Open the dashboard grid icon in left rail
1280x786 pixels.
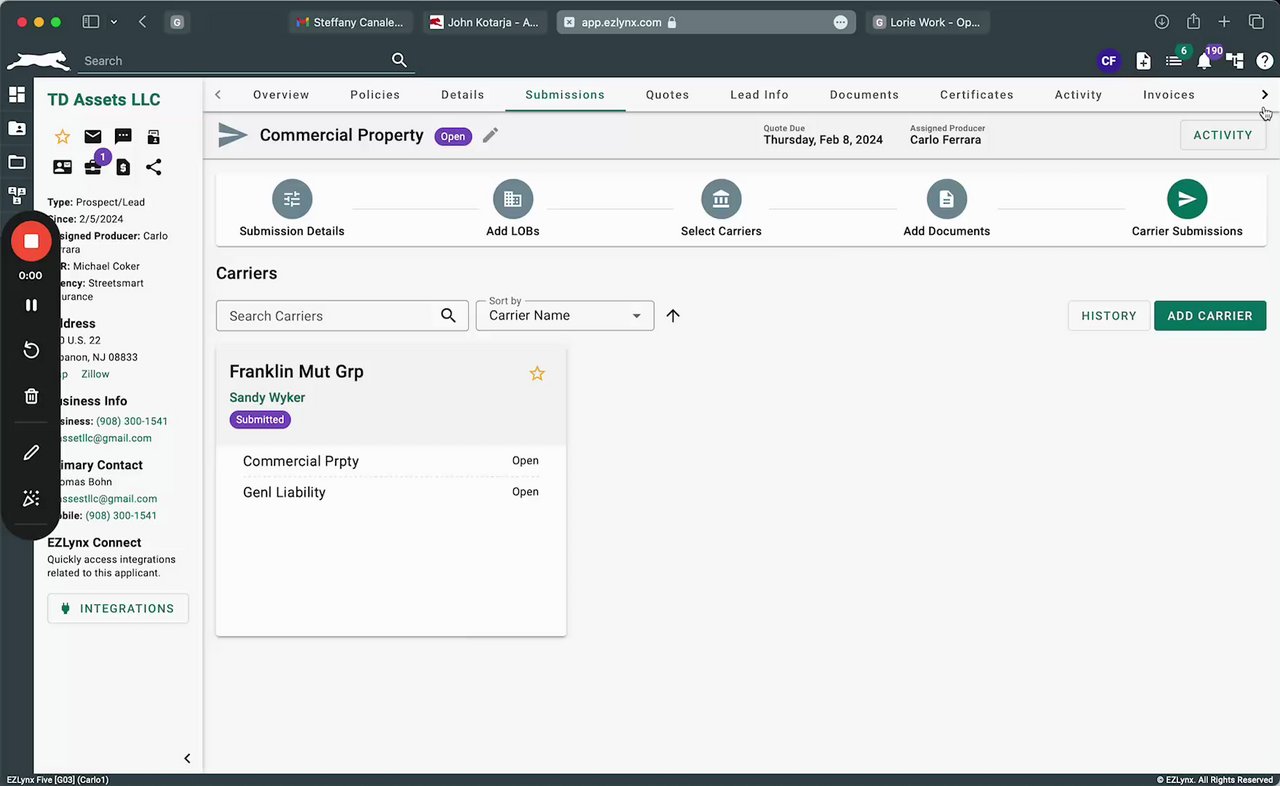(17, 95)
